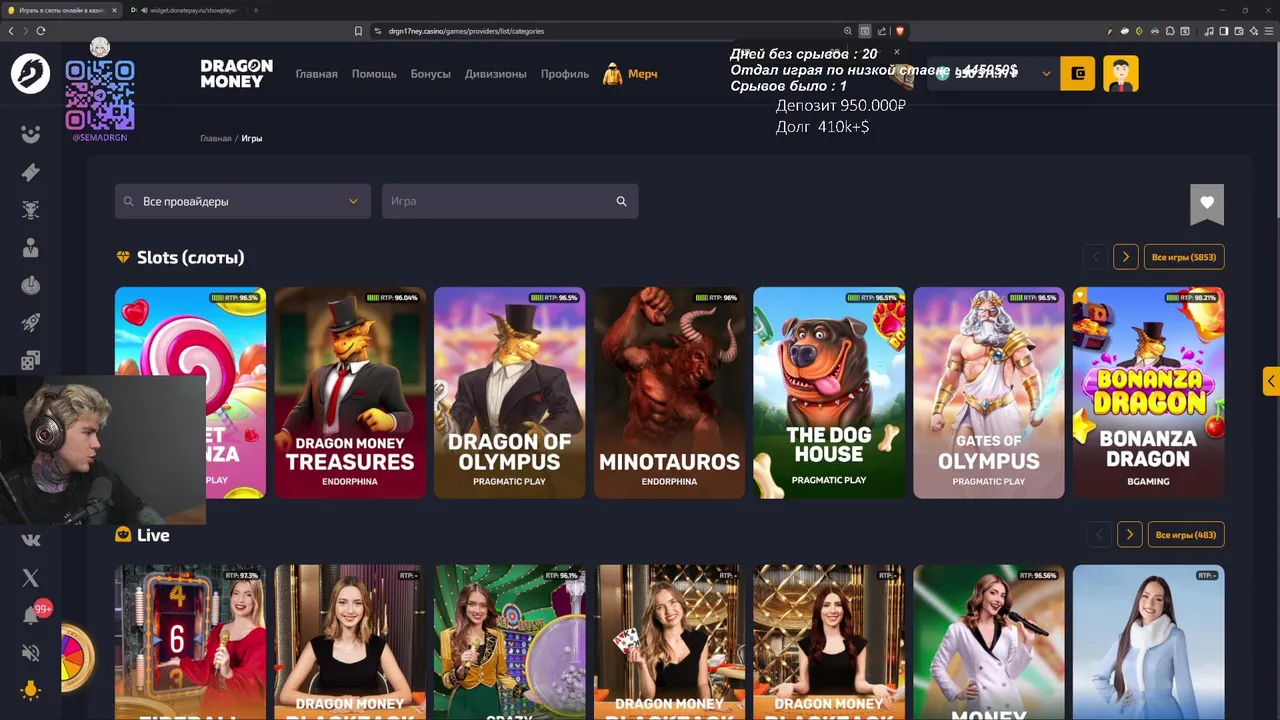Screen dimensions: 1280x720
Task: Select the joystick sidebar icon
Action: 31,285
